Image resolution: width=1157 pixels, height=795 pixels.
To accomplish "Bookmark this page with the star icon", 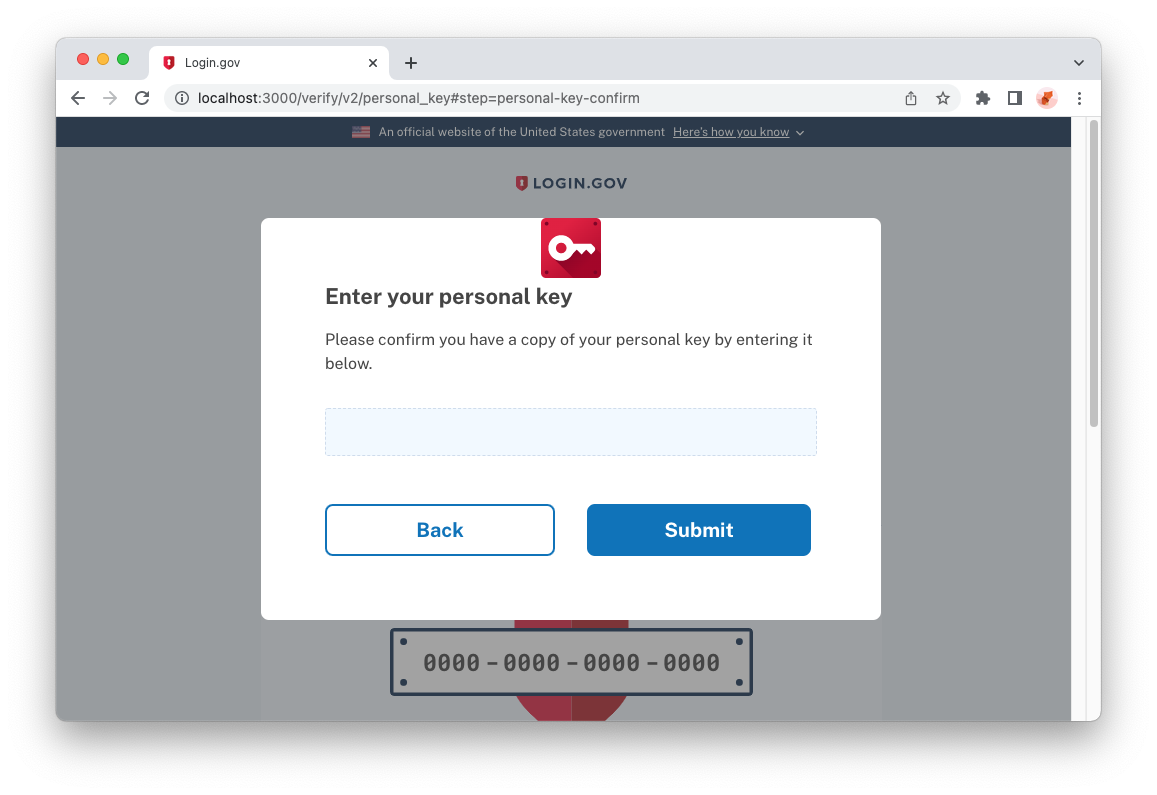I will coord(943,98).
